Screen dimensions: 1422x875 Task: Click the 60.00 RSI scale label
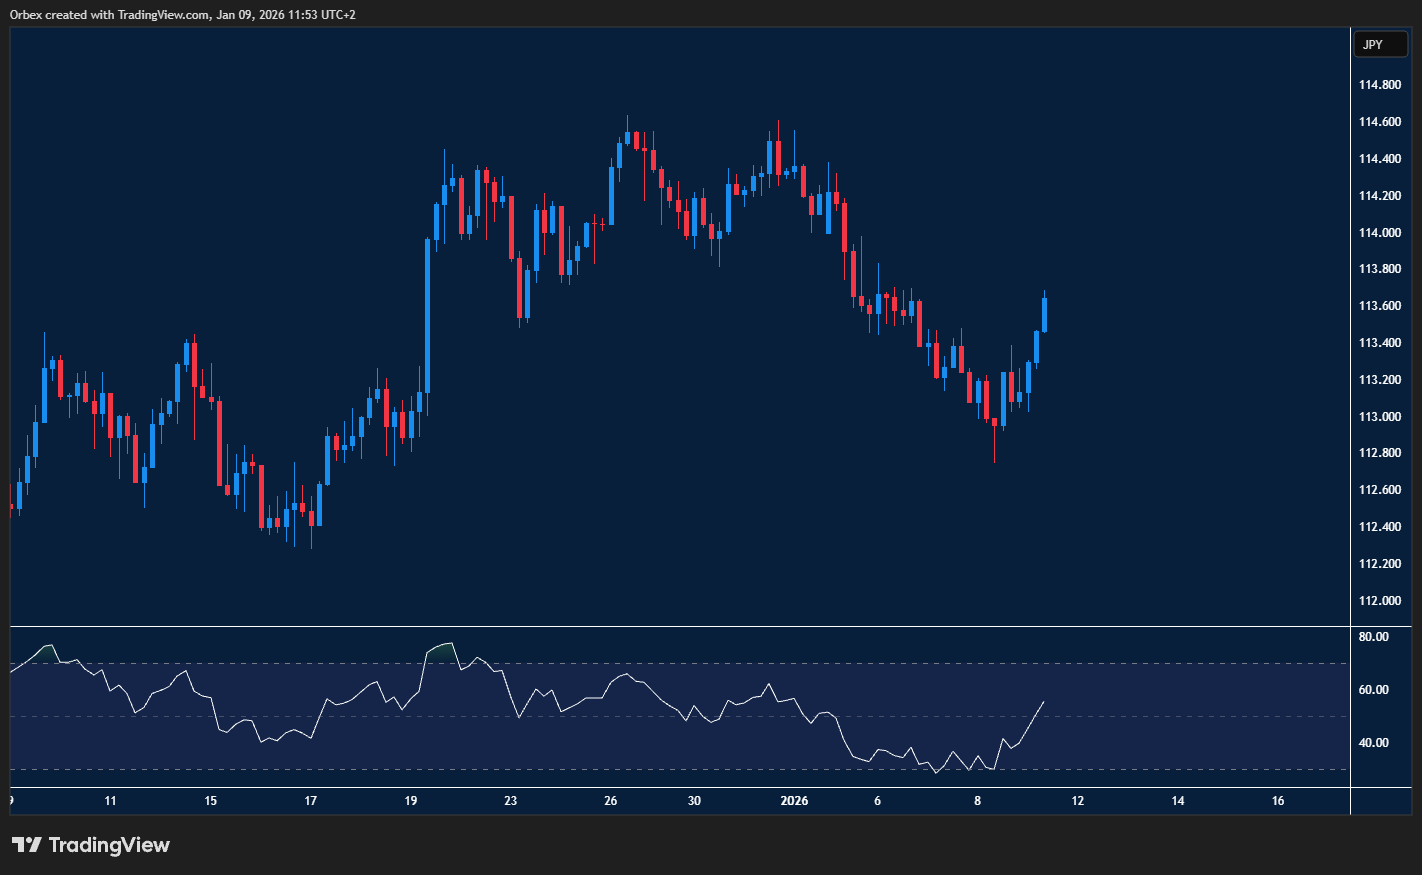(1373, 690)
